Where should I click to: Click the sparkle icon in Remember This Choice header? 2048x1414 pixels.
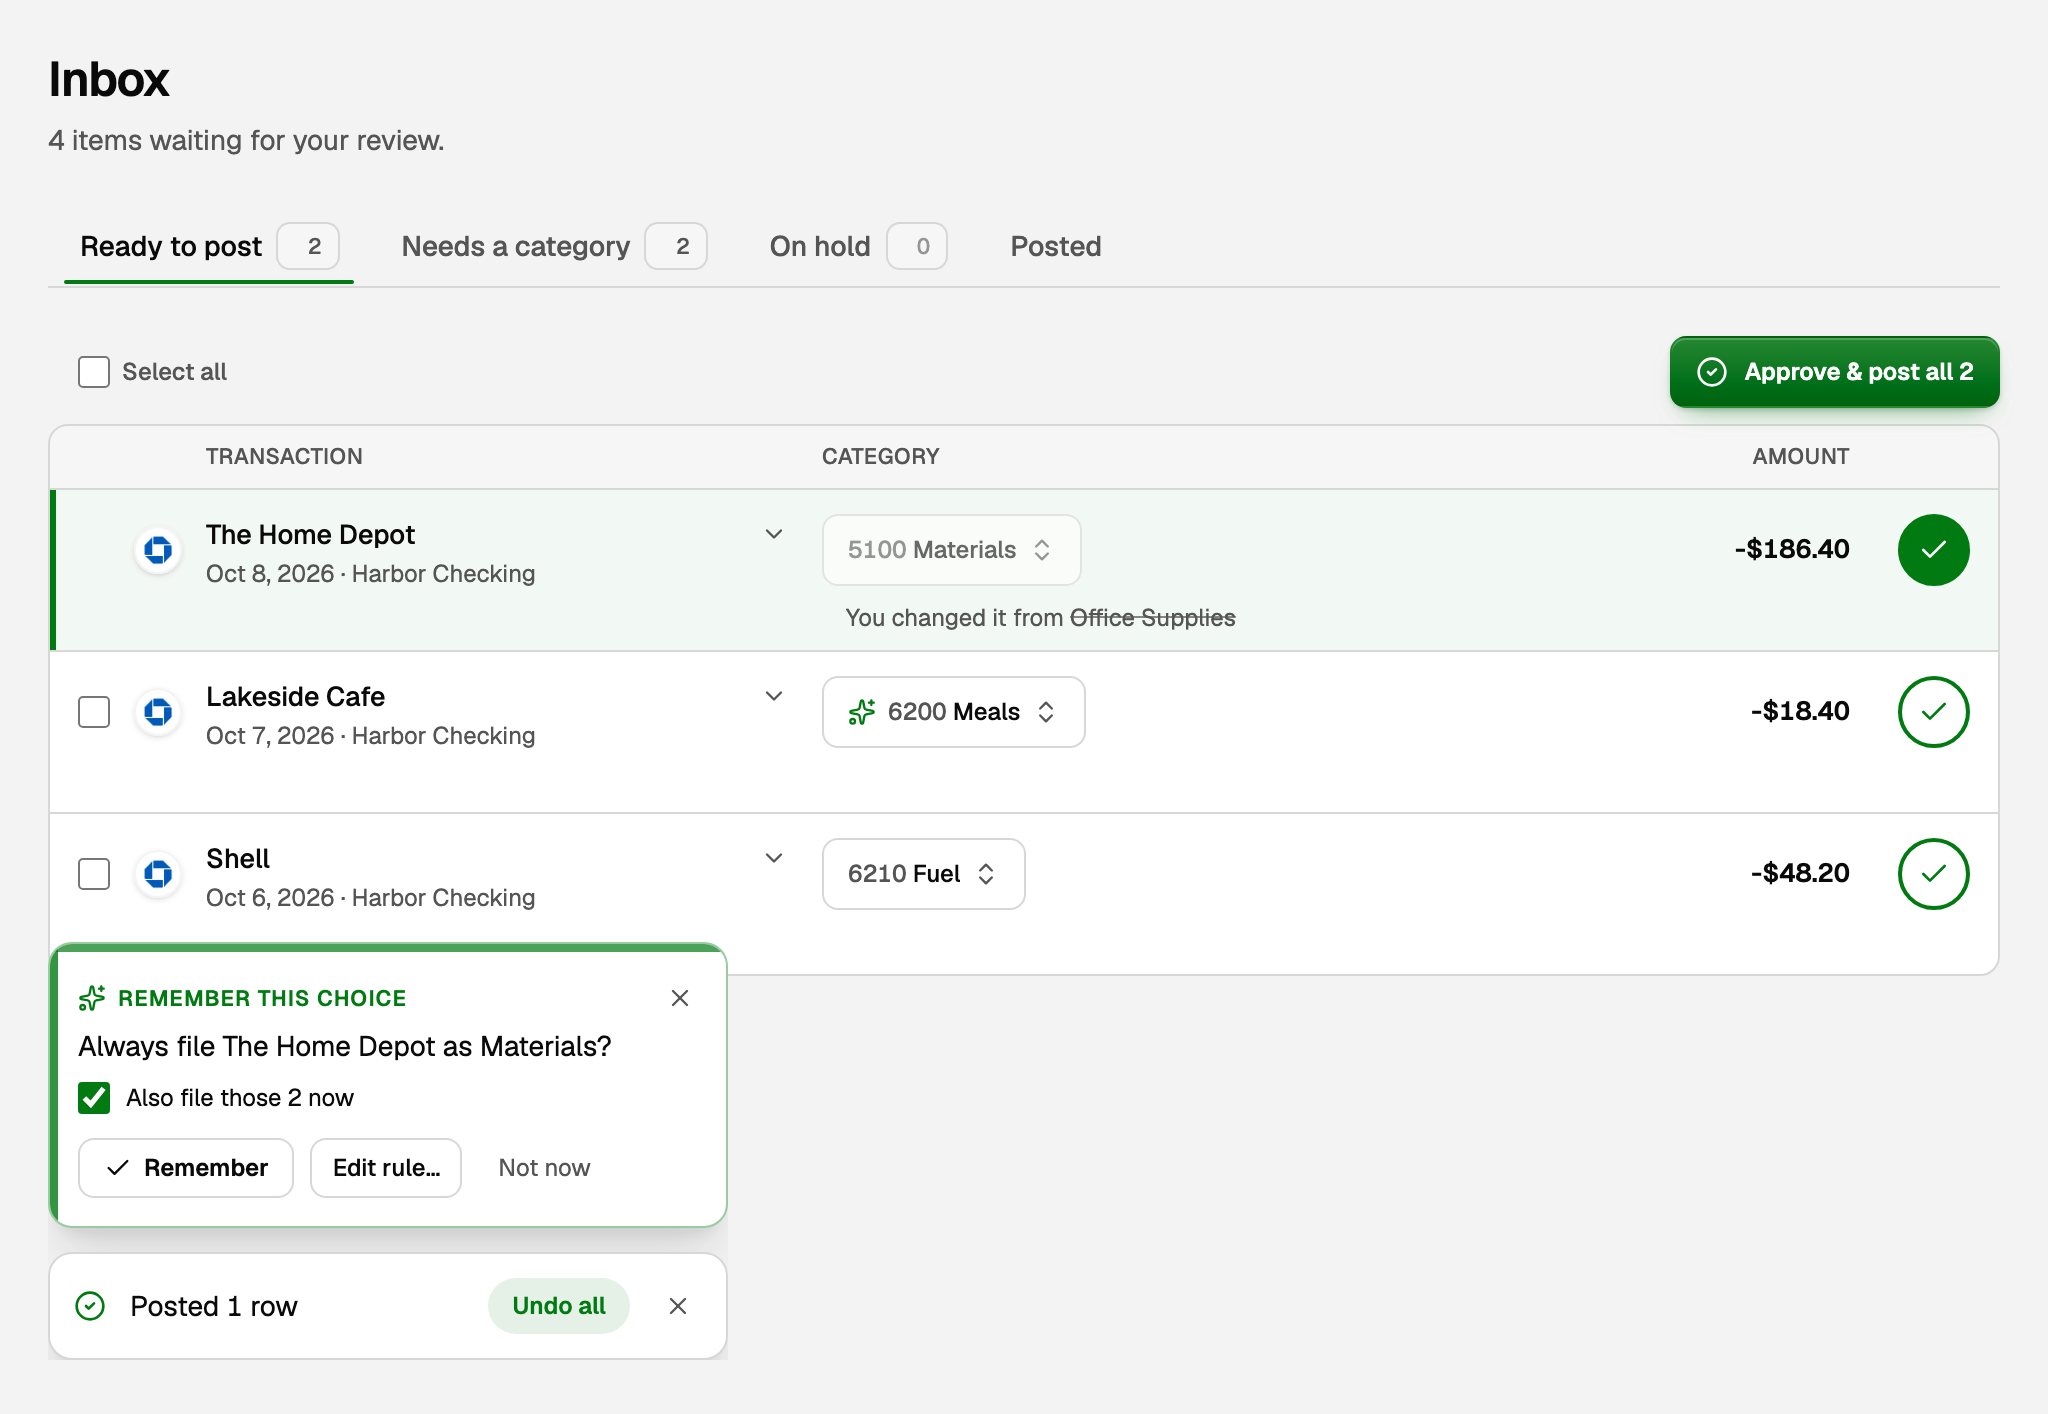92,998
